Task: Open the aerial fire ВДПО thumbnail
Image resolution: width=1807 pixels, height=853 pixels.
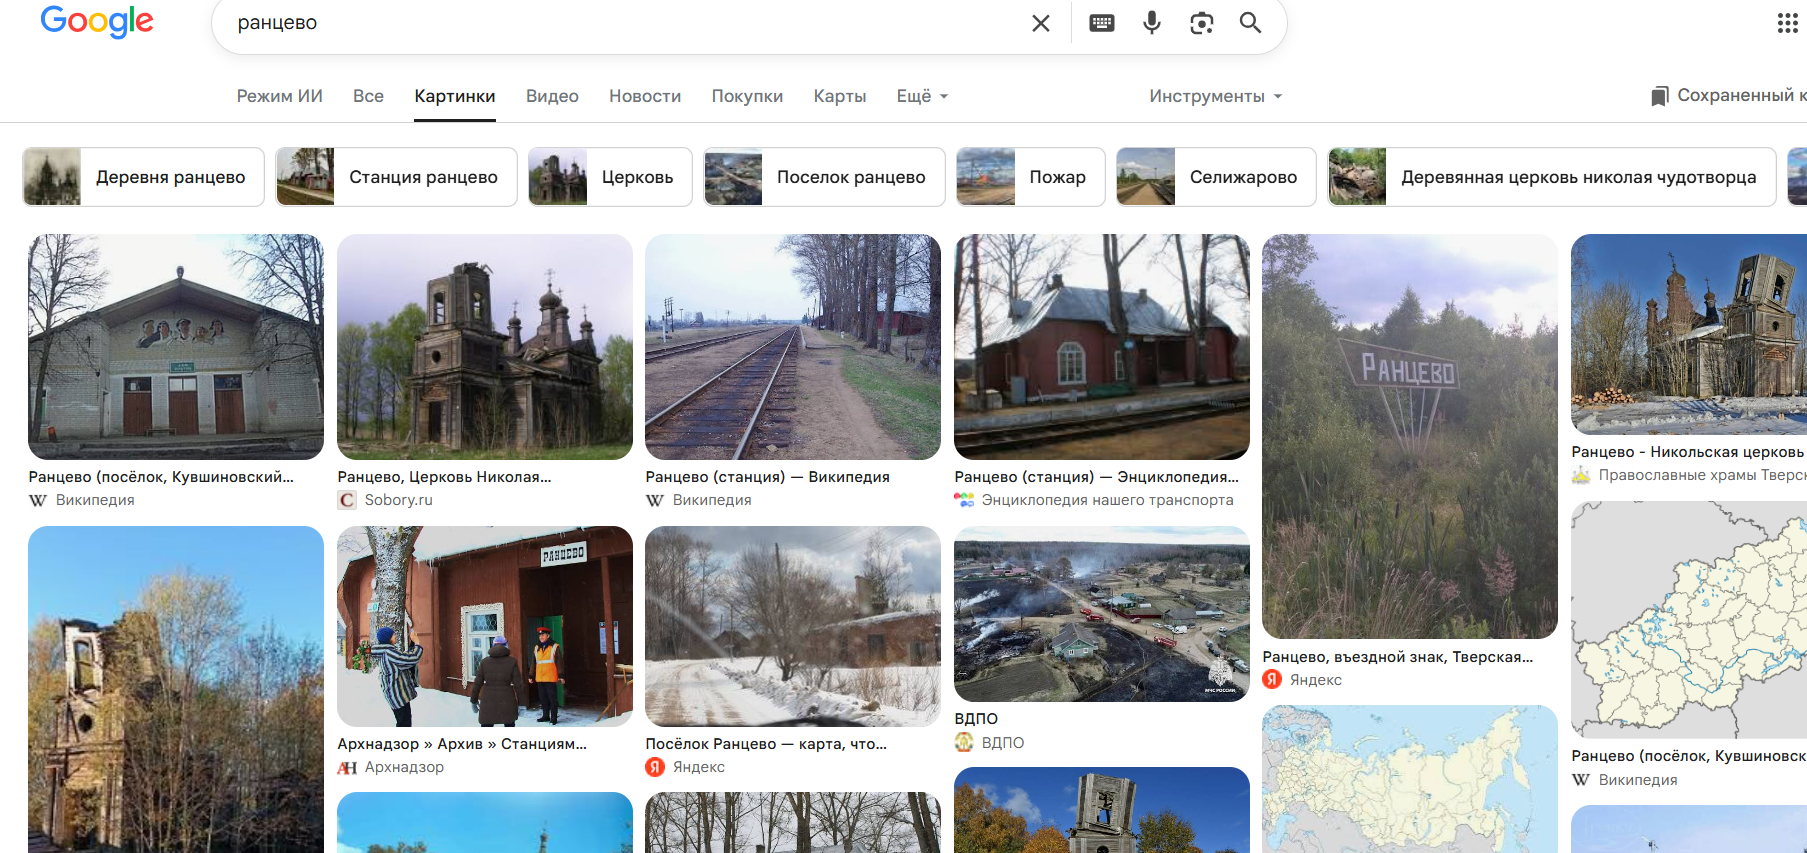Action: pos(1102,614)
